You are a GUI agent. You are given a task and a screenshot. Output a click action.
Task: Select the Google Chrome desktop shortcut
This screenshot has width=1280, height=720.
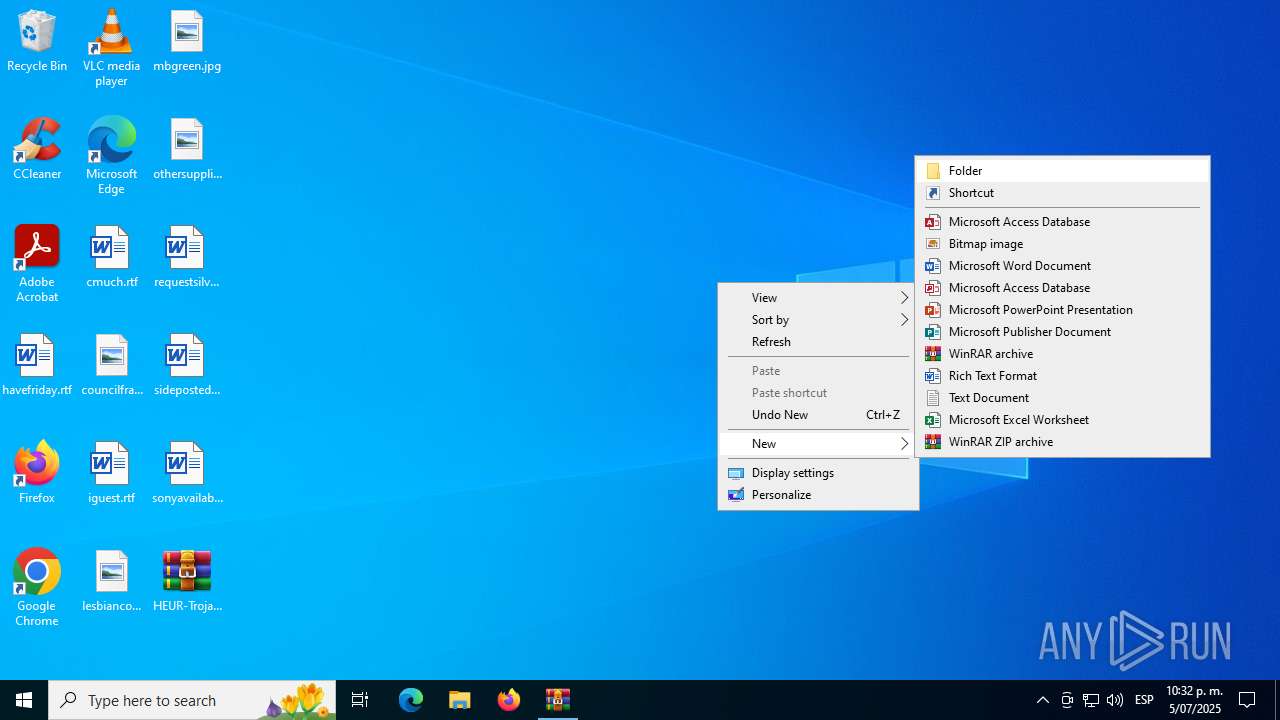[37, 588]
